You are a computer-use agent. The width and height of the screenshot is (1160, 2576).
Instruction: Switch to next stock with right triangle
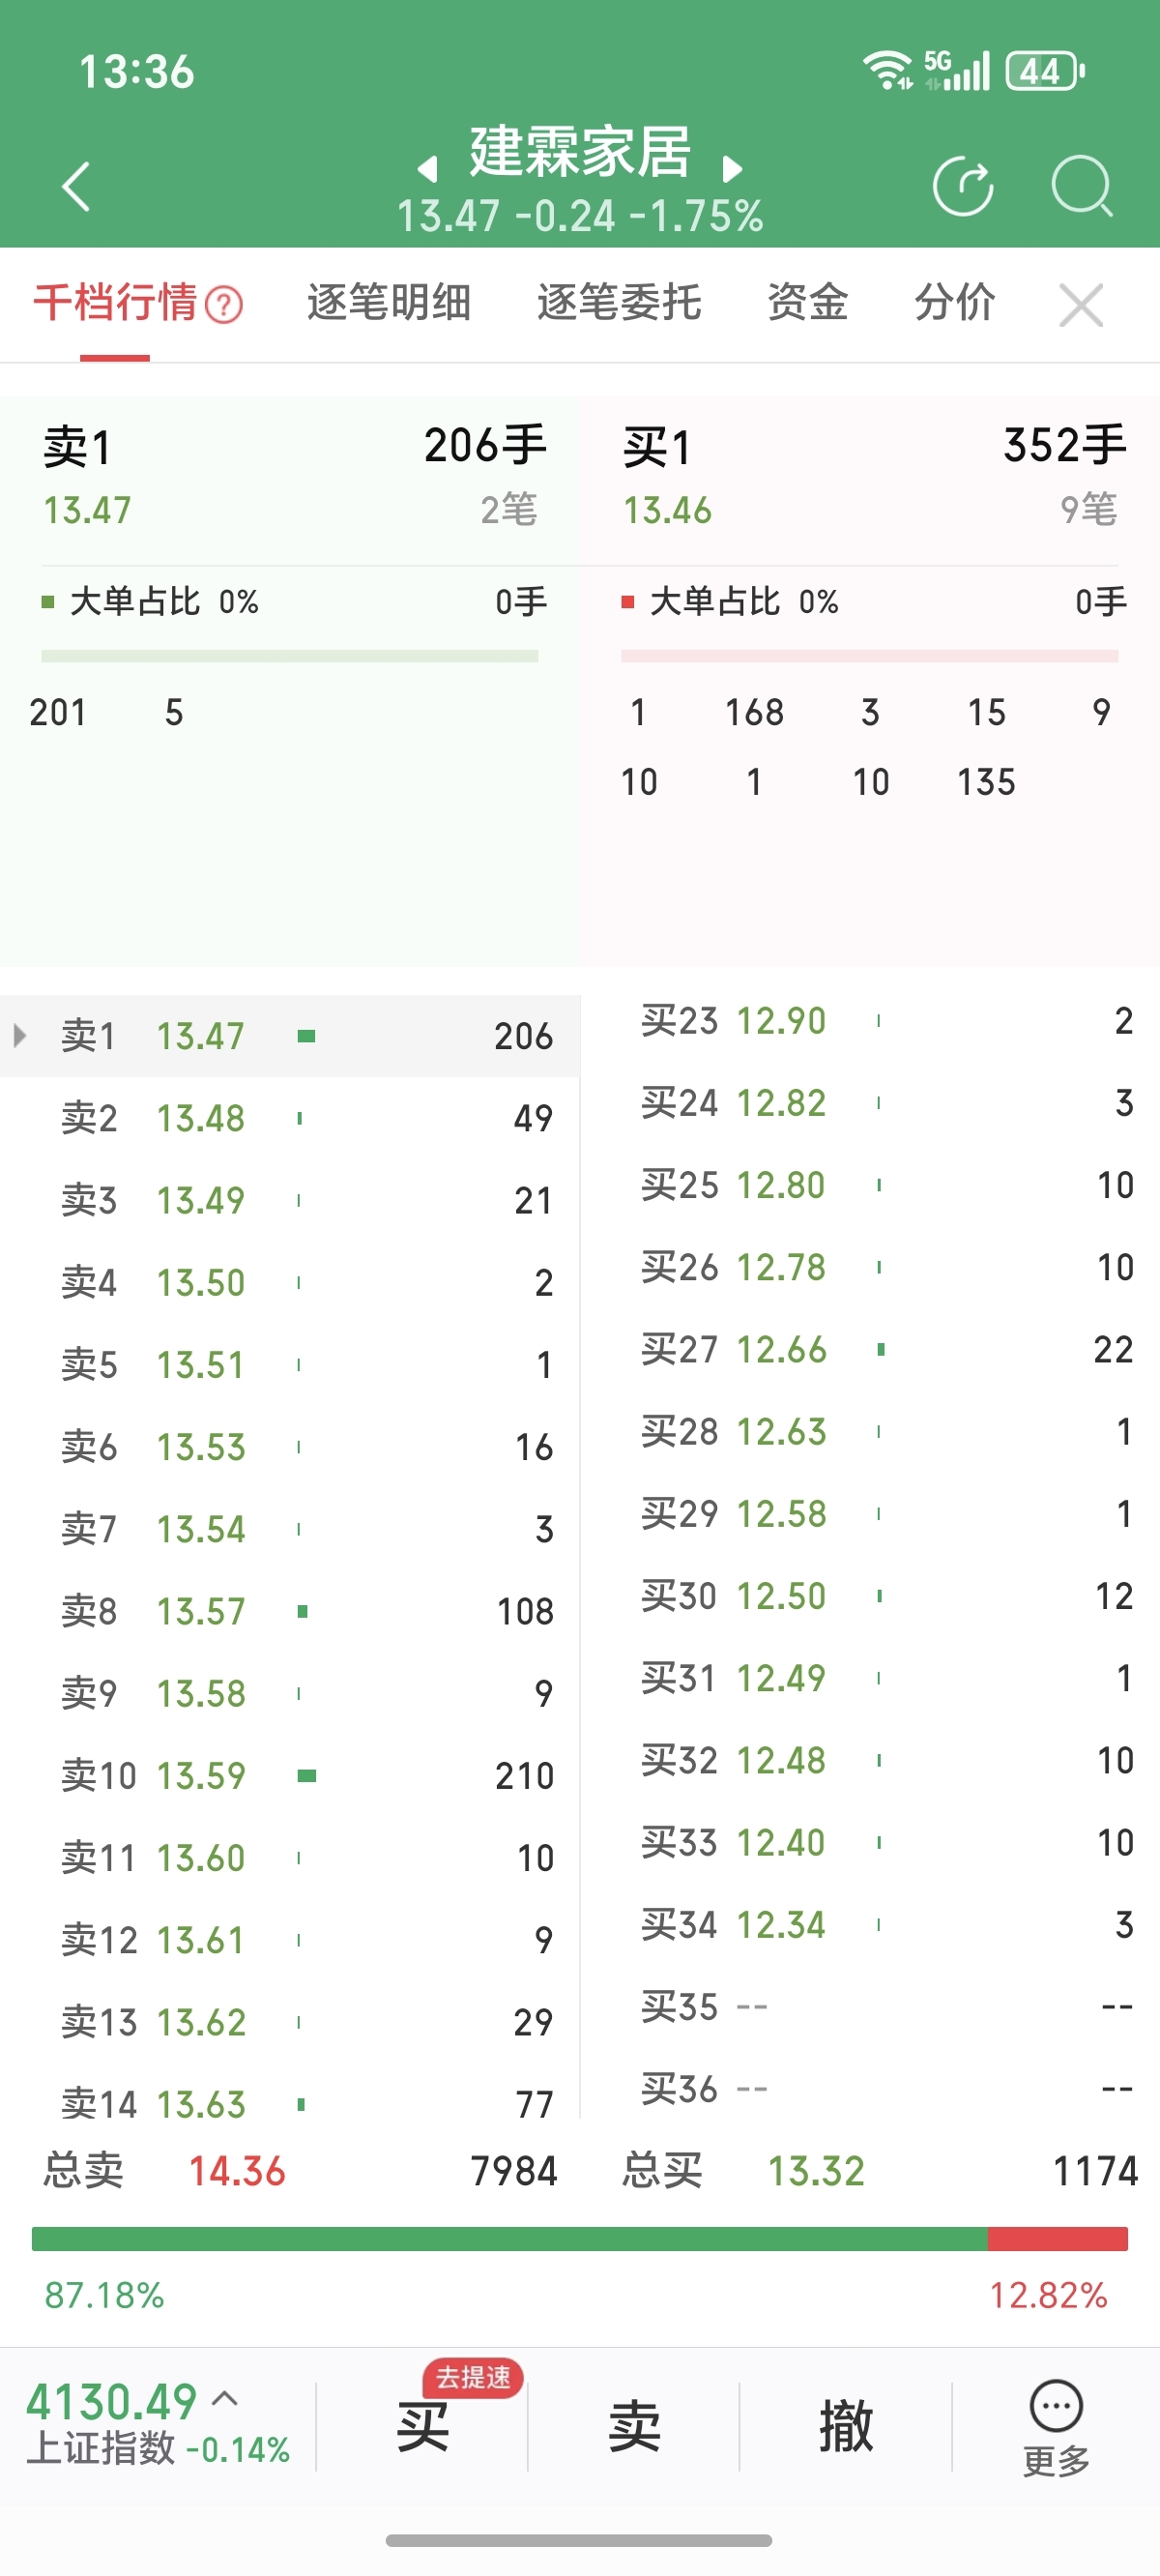tap(733, 169)
